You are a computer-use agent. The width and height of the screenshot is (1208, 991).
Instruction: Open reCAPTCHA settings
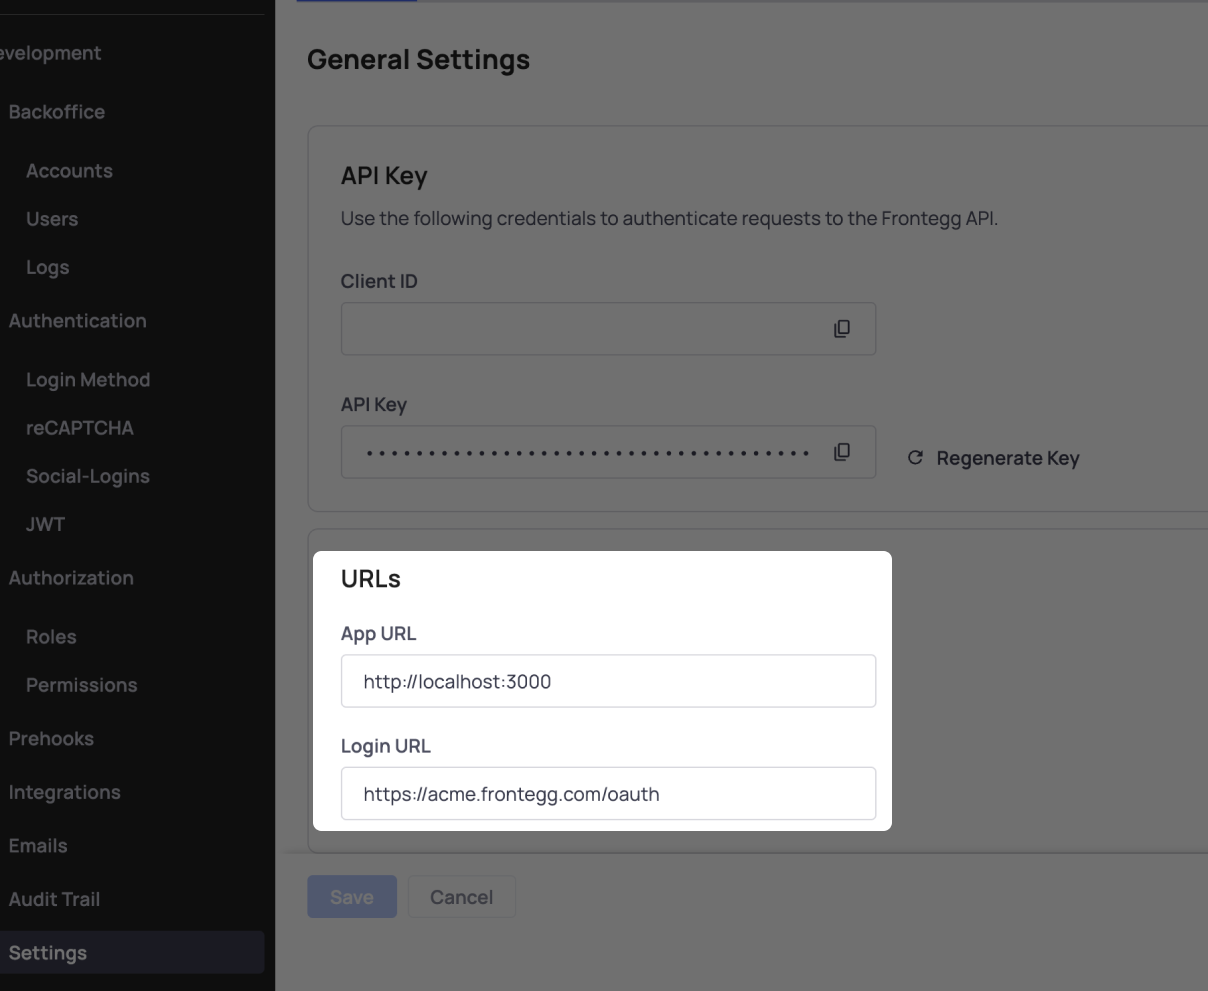pos(79,428)
